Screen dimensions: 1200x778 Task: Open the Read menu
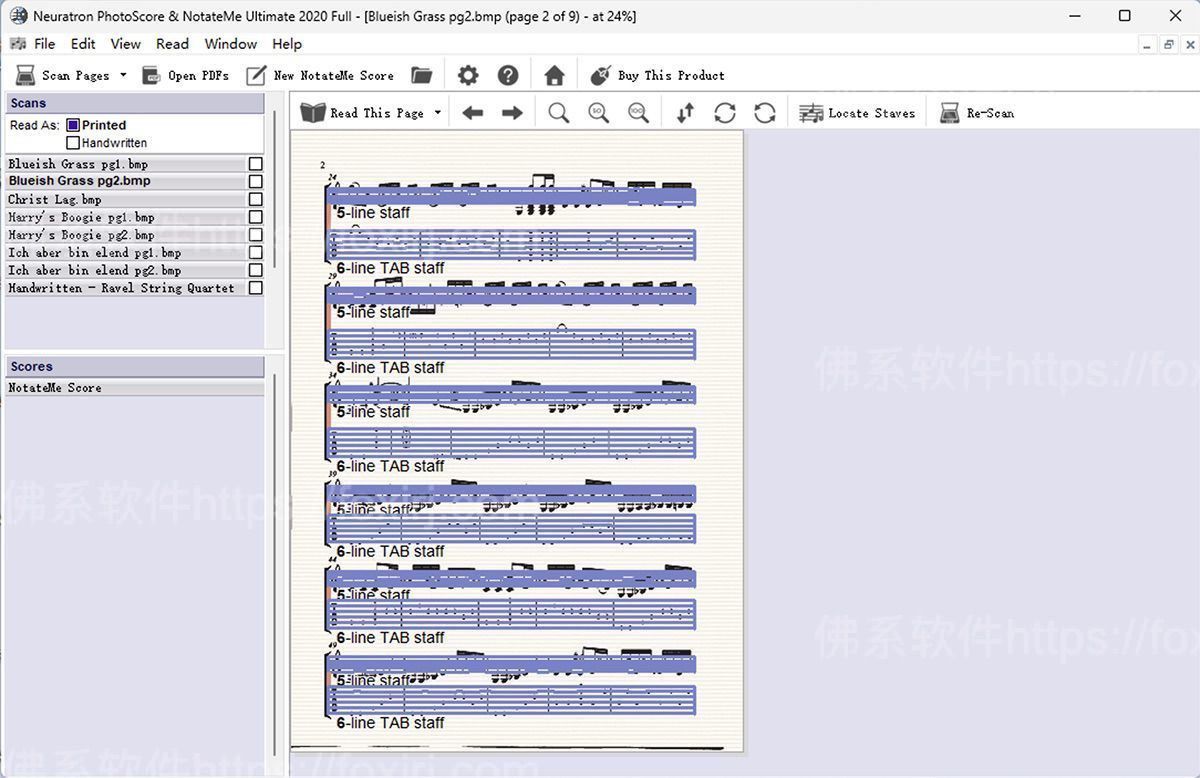point(172,44)
